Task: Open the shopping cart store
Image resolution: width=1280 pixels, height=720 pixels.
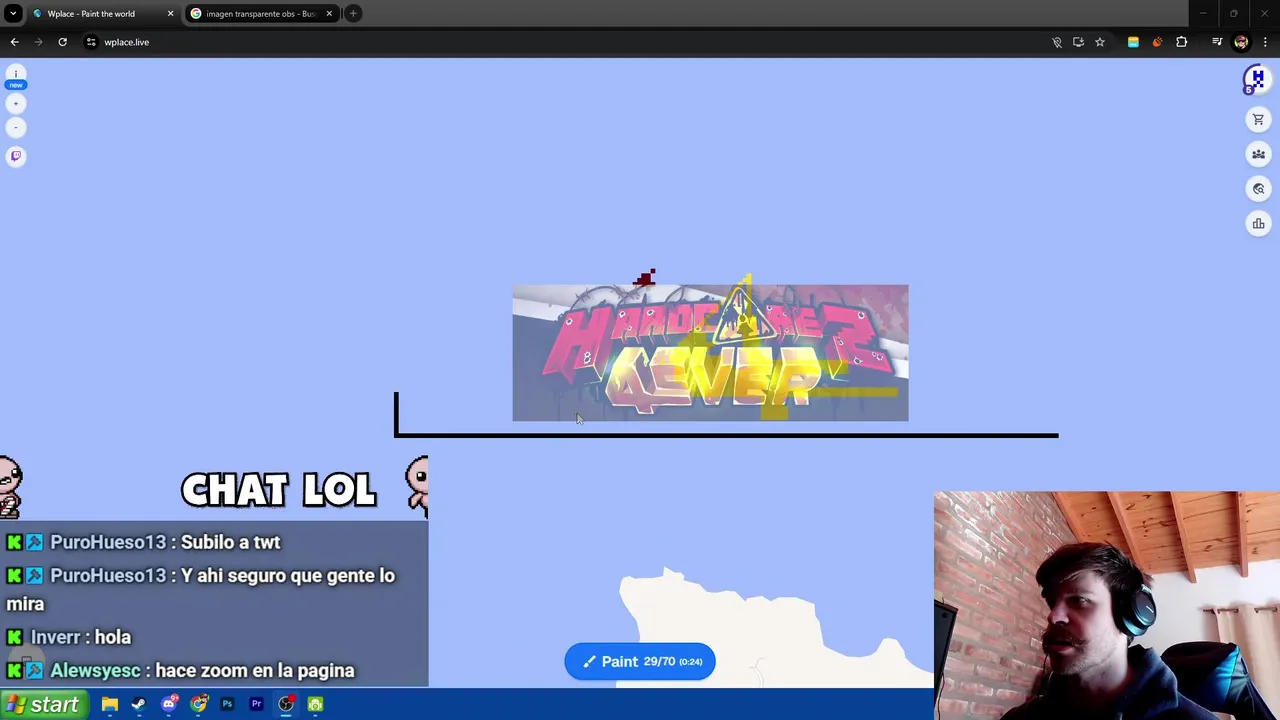Action: coord(1258,120)
